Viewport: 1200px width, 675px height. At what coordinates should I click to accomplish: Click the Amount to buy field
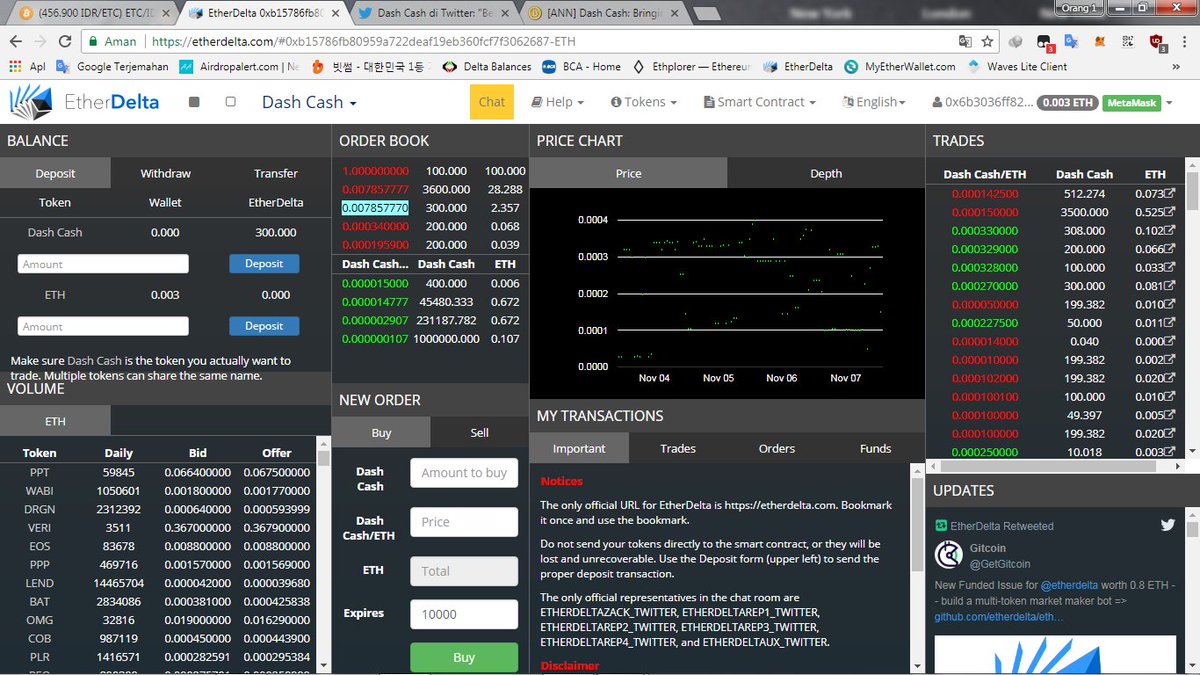point(464,473)
